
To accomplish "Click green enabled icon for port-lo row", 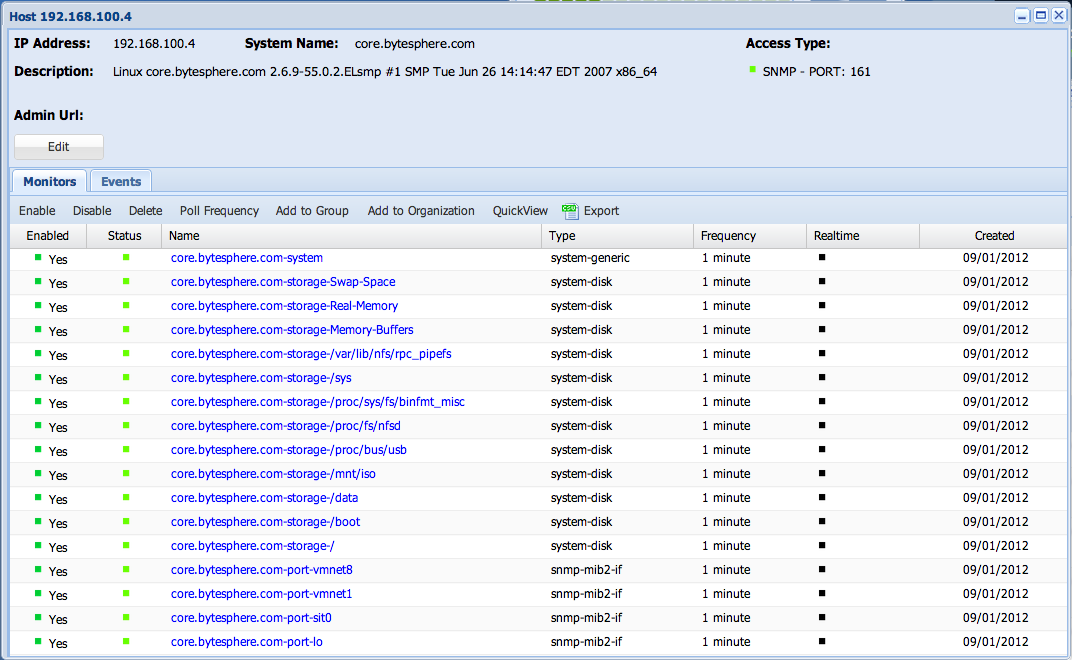I will tap(38, 641).
